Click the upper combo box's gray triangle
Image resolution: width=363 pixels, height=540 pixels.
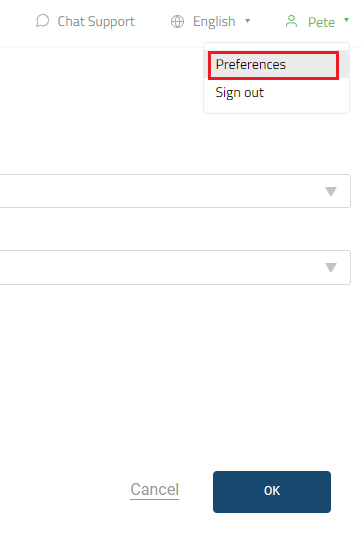coord(331,191)
